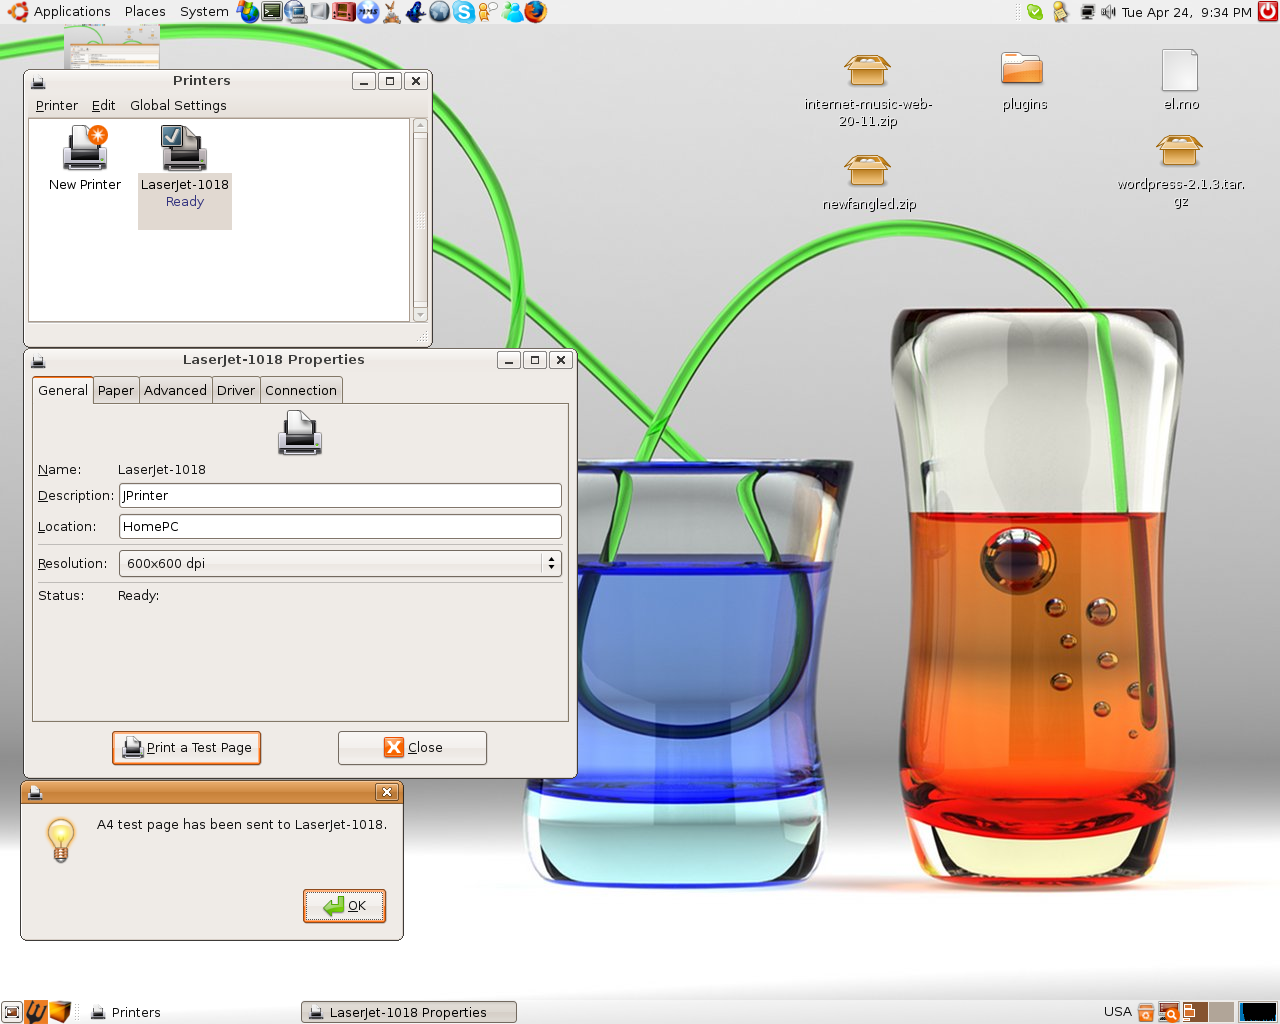
Task: Open the Global Settings menu
Action: (x=178, y=106)
